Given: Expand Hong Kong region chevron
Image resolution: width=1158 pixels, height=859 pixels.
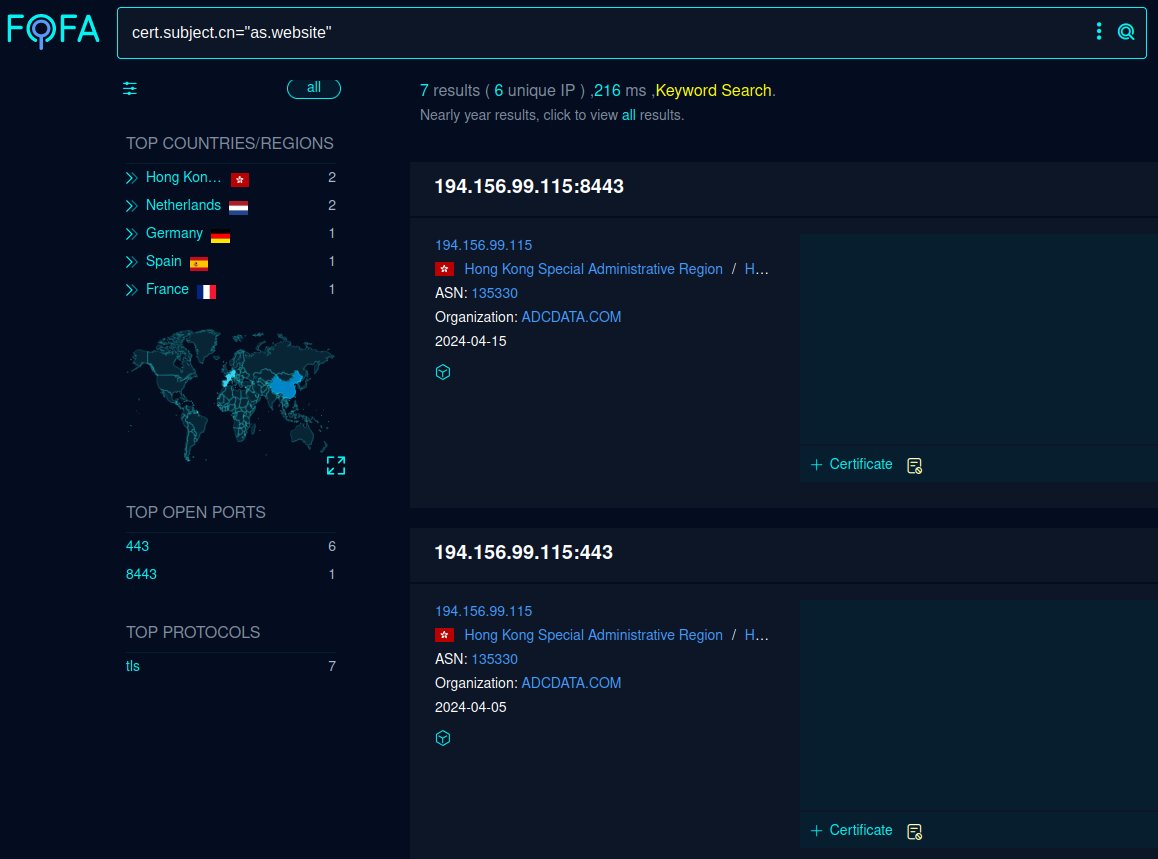Looking at the screenshot, I should 131,178.
